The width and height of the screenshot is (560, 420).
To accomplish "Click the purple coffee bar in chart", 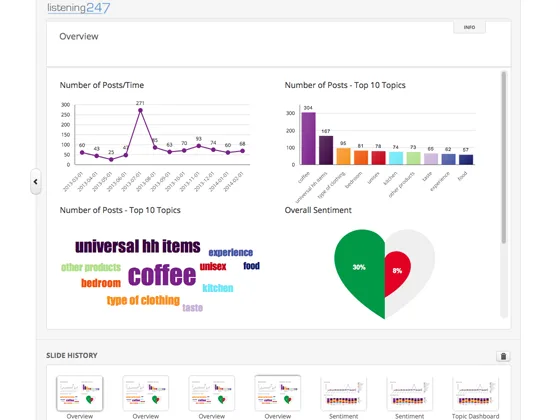I will point(309,139).
